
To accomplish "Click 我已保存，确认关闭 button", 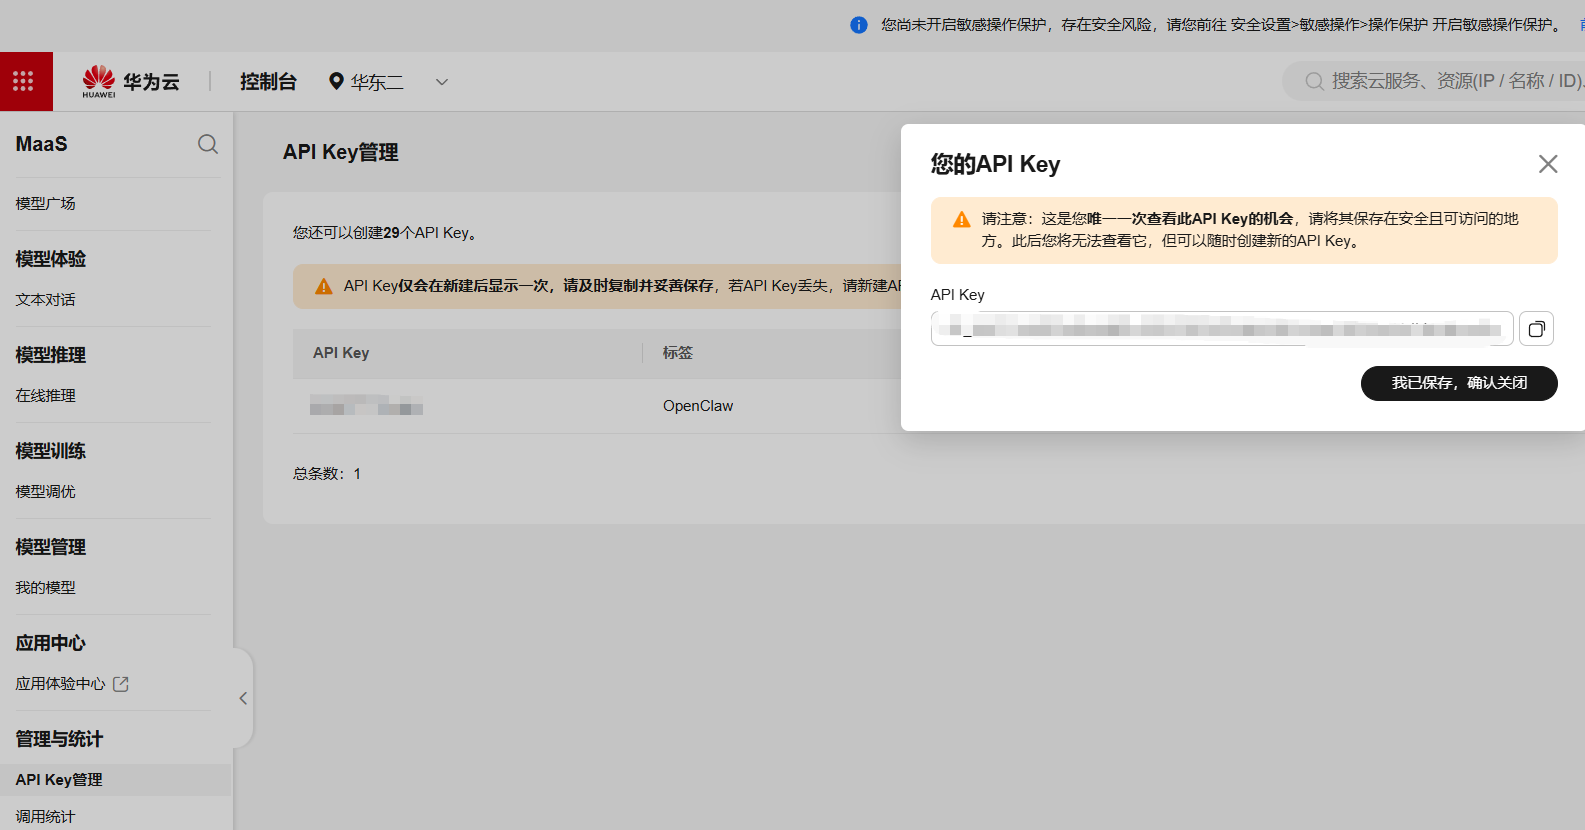I will tap(1458, 383).
